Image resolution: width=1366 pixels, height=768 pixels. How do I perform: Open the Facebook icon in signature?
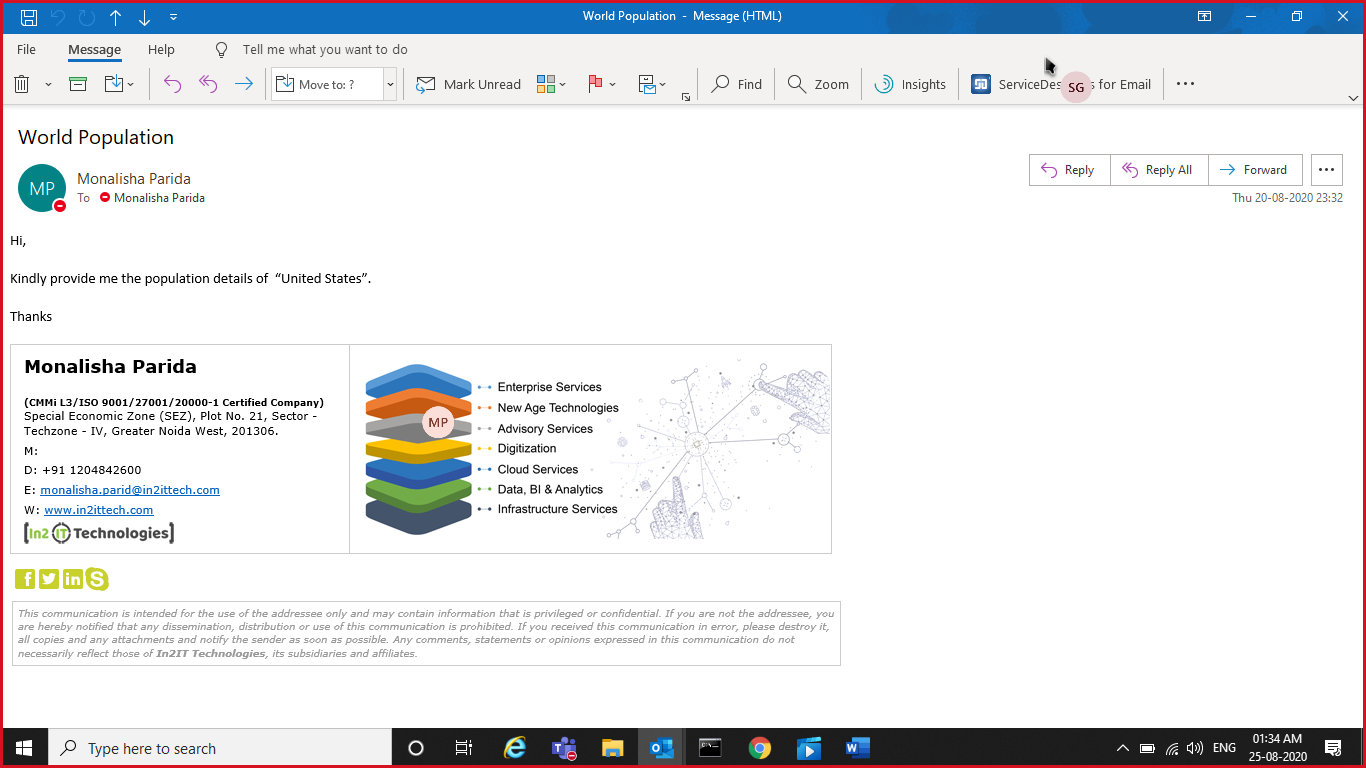pos(25,579)
